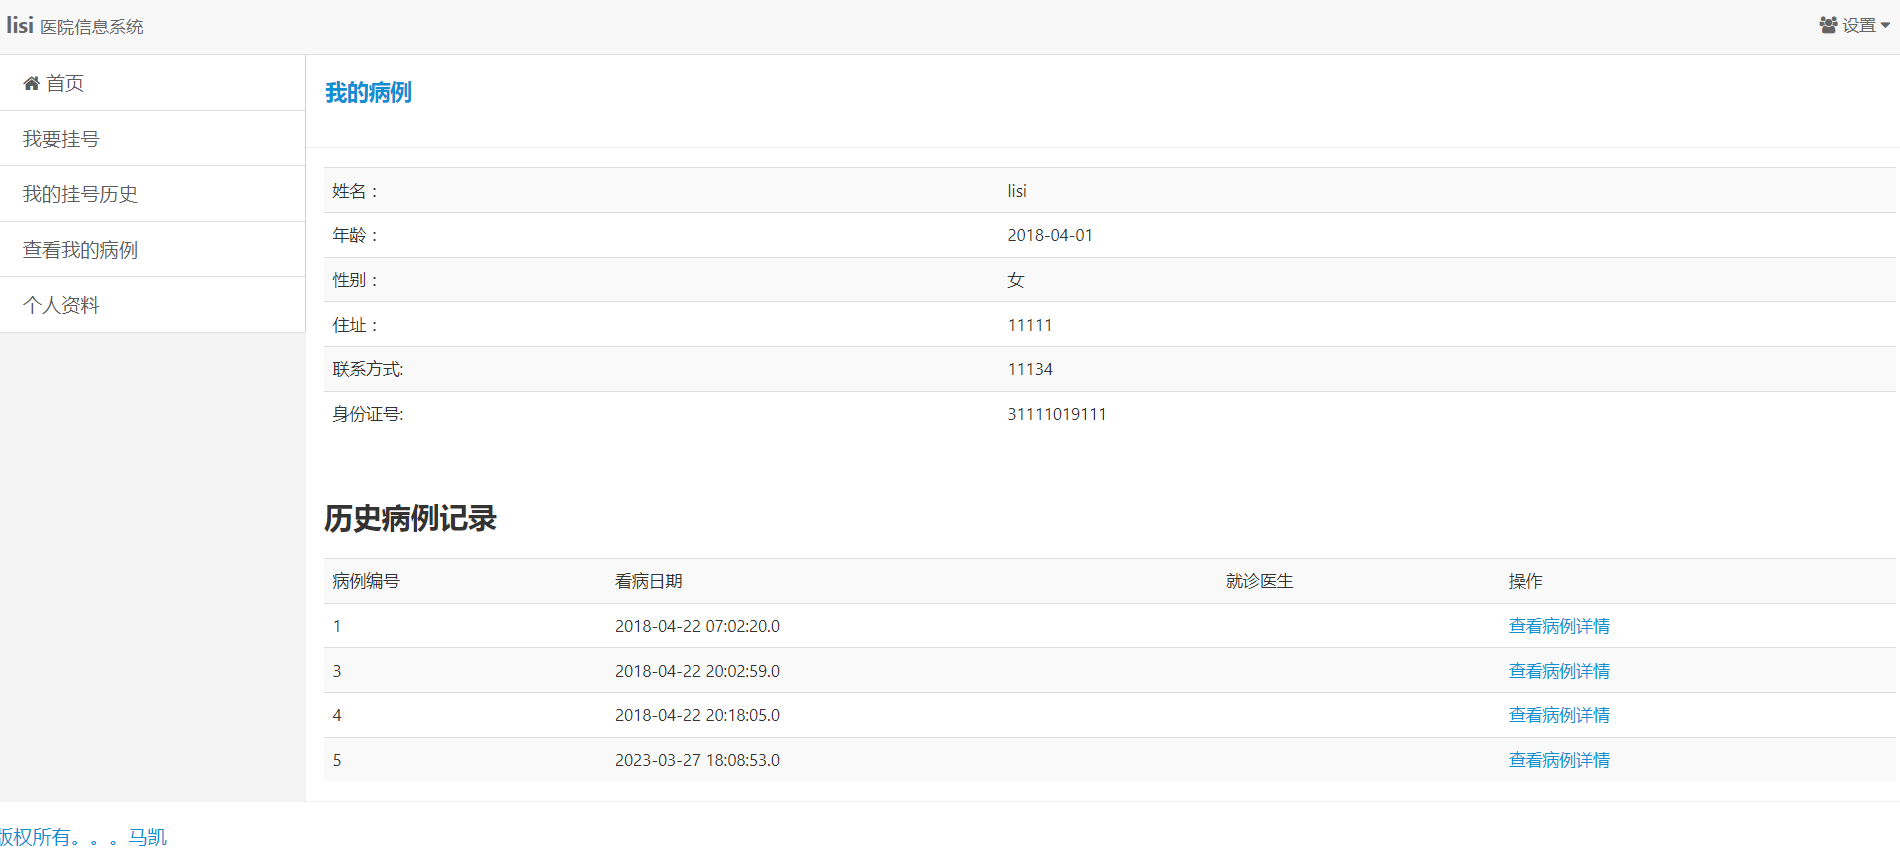Click the date 2018-04-22 20:18:05.0

click(x=698, y=715)
